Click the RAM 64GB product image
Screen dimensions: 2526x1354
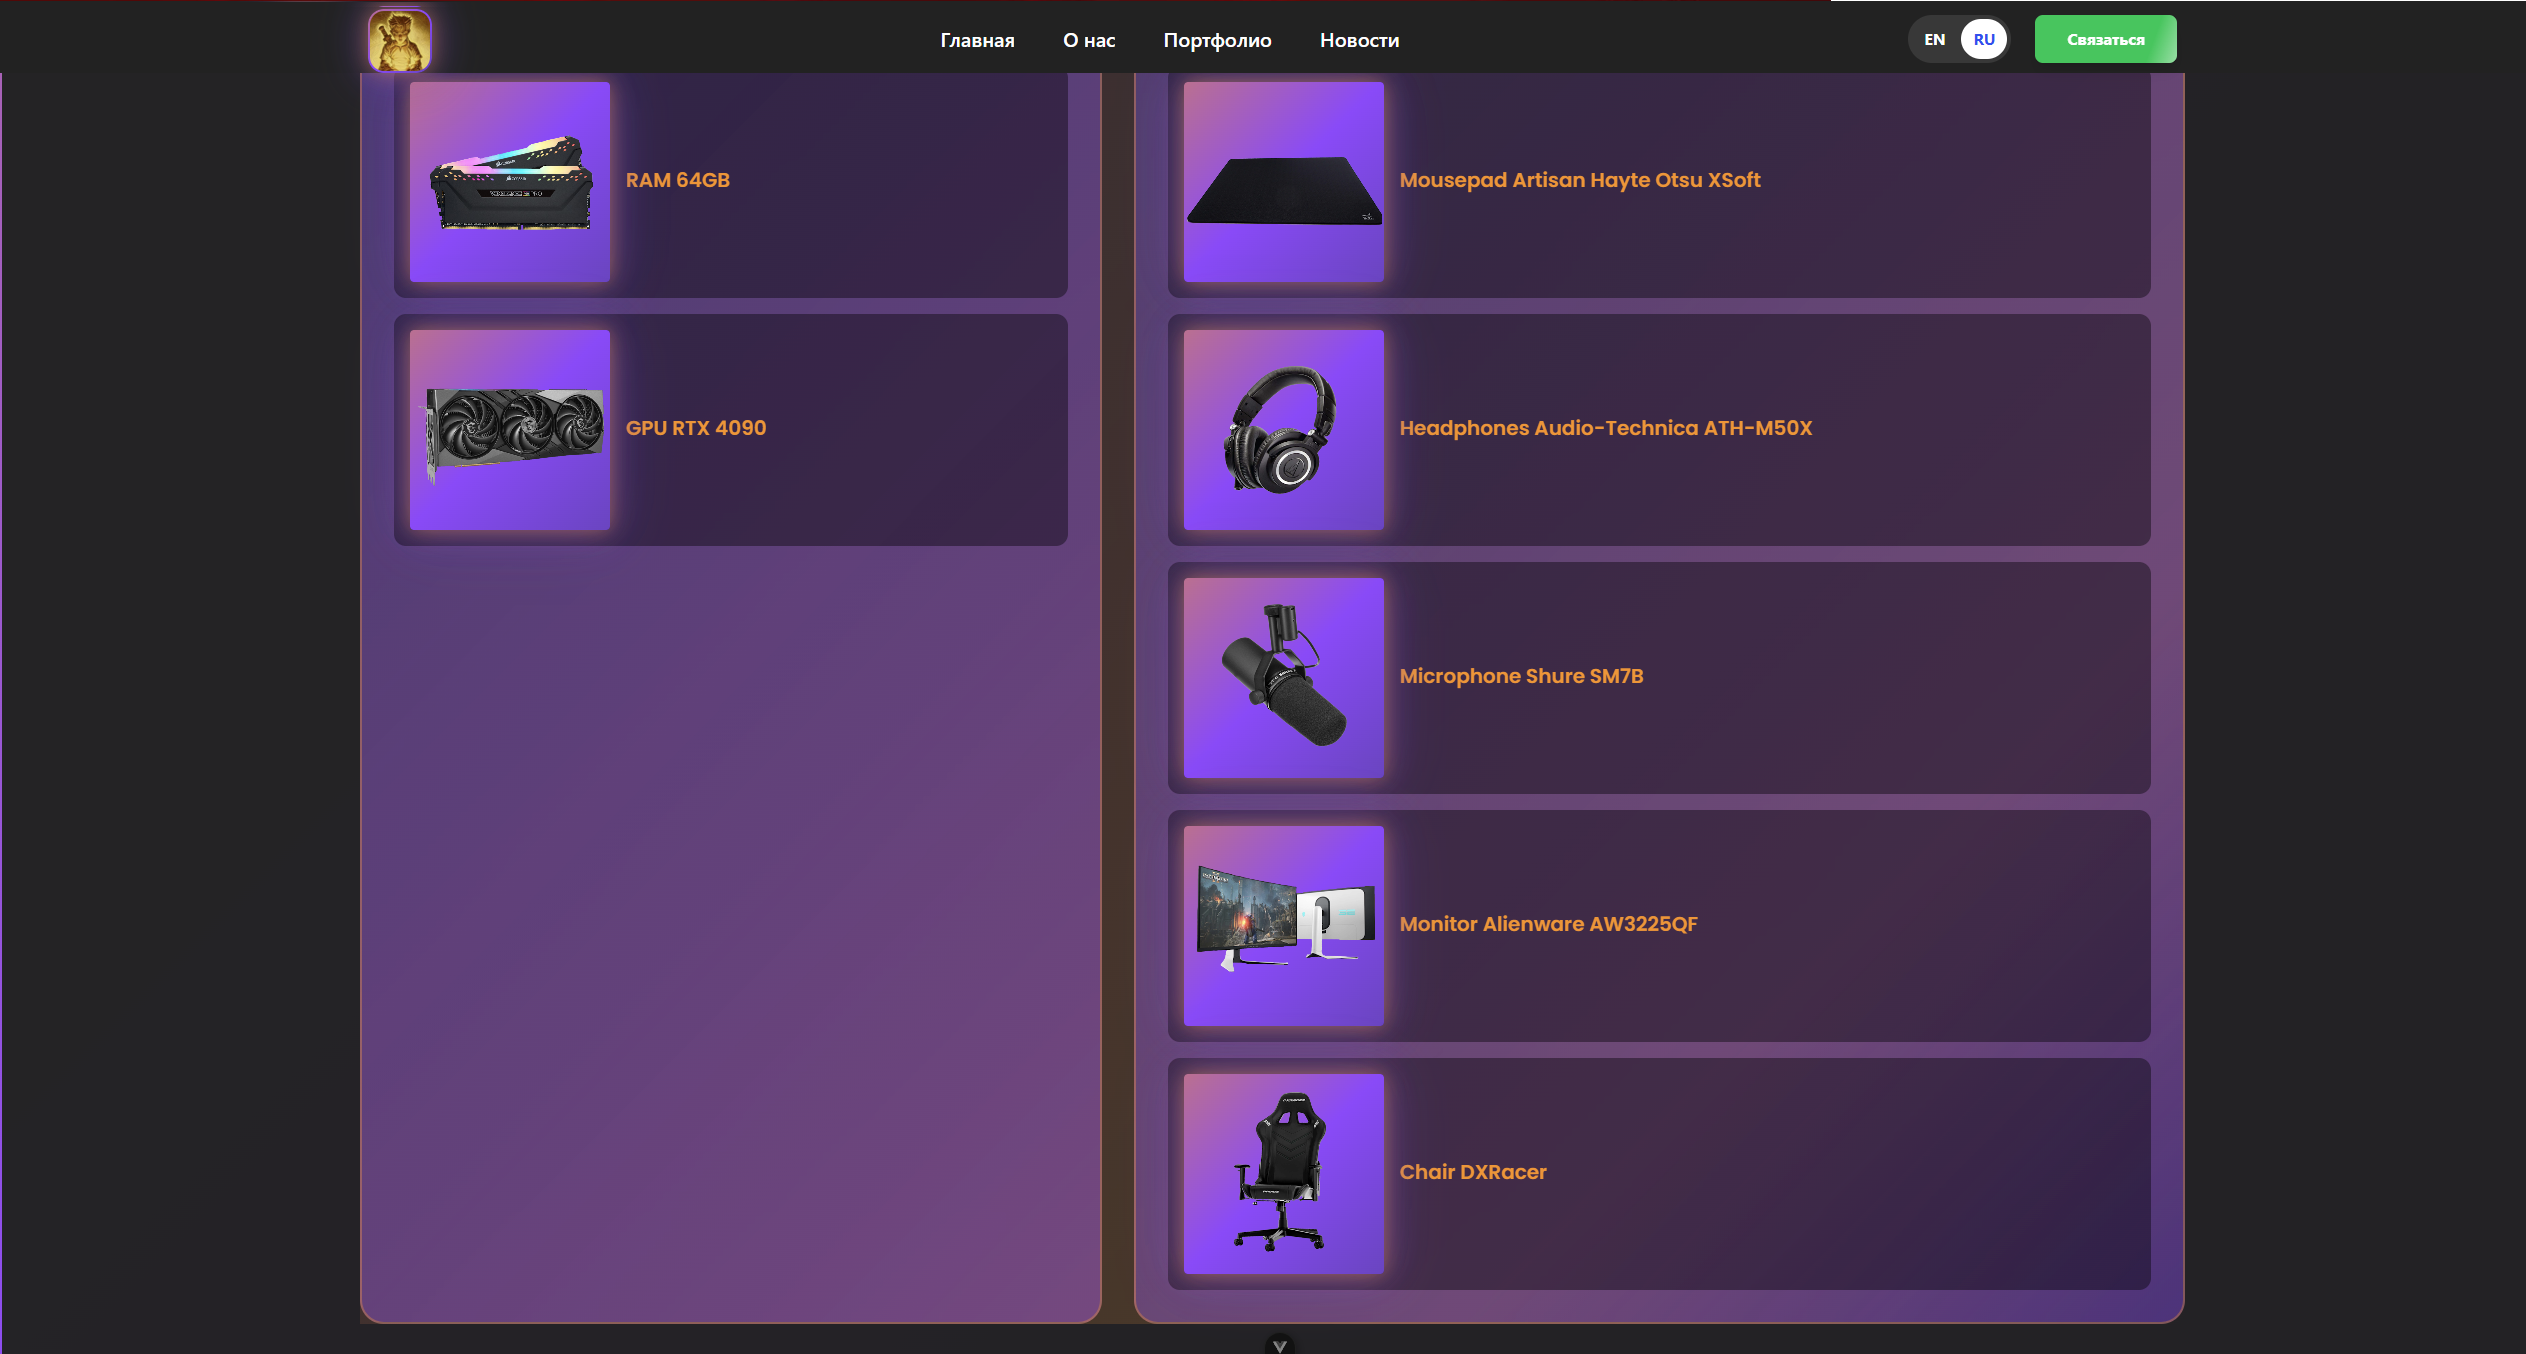(x=510, y=182)
